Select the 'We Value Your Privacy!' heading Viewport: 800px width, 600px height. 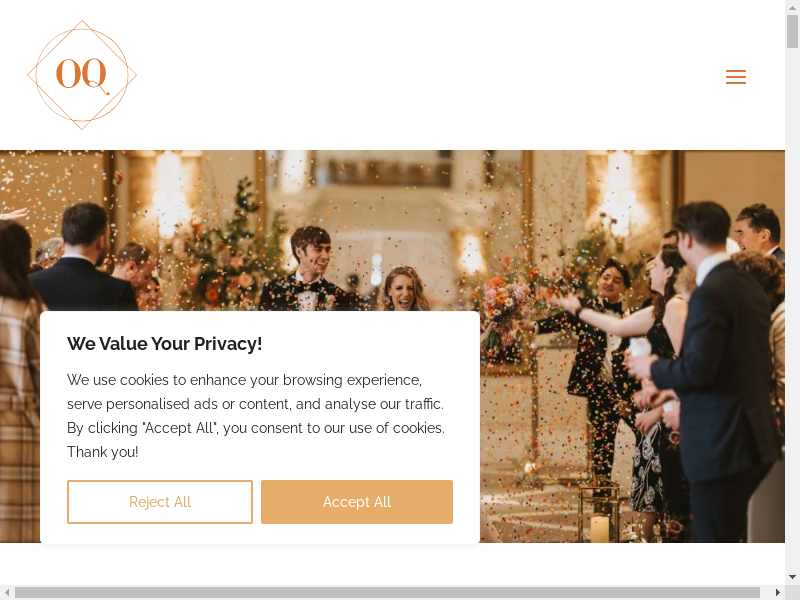point(164,343)
